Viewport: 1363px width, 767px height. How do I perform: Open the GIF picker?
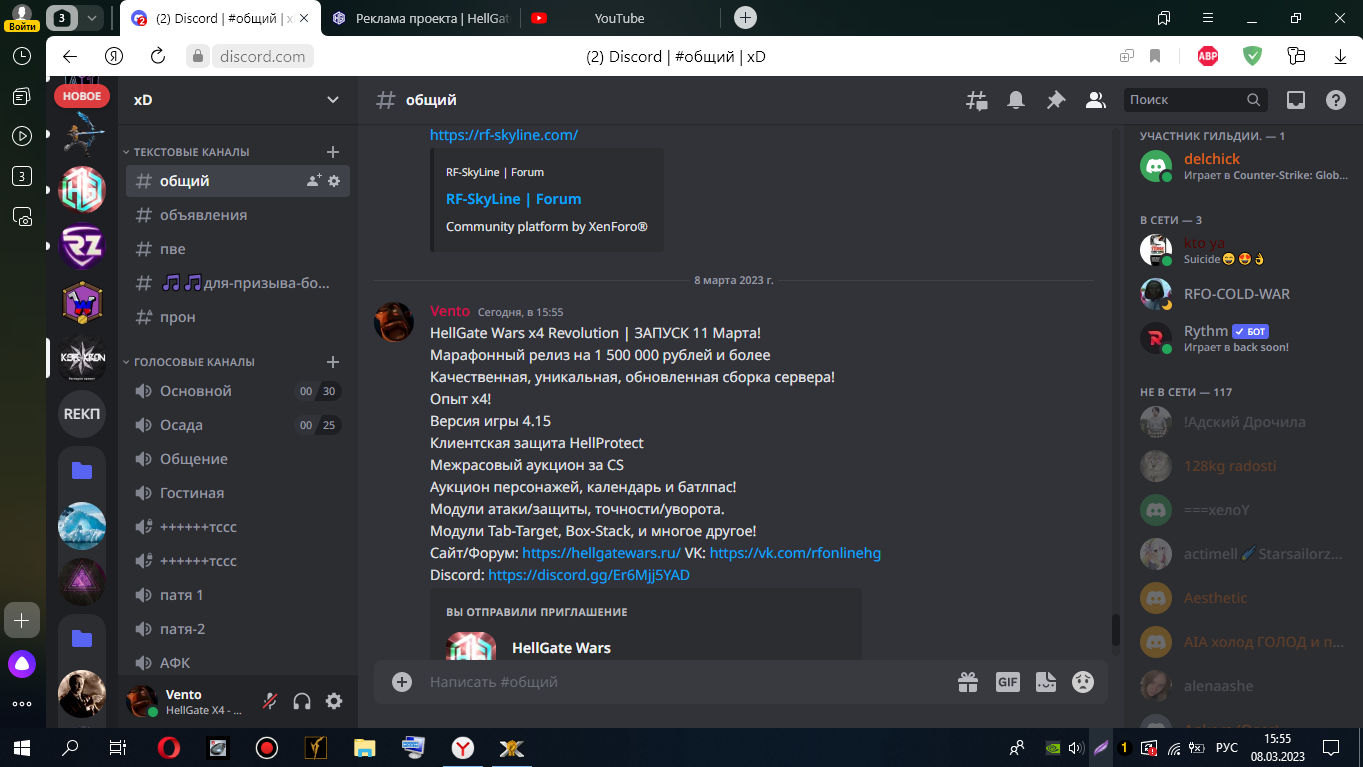(1007, 682)
